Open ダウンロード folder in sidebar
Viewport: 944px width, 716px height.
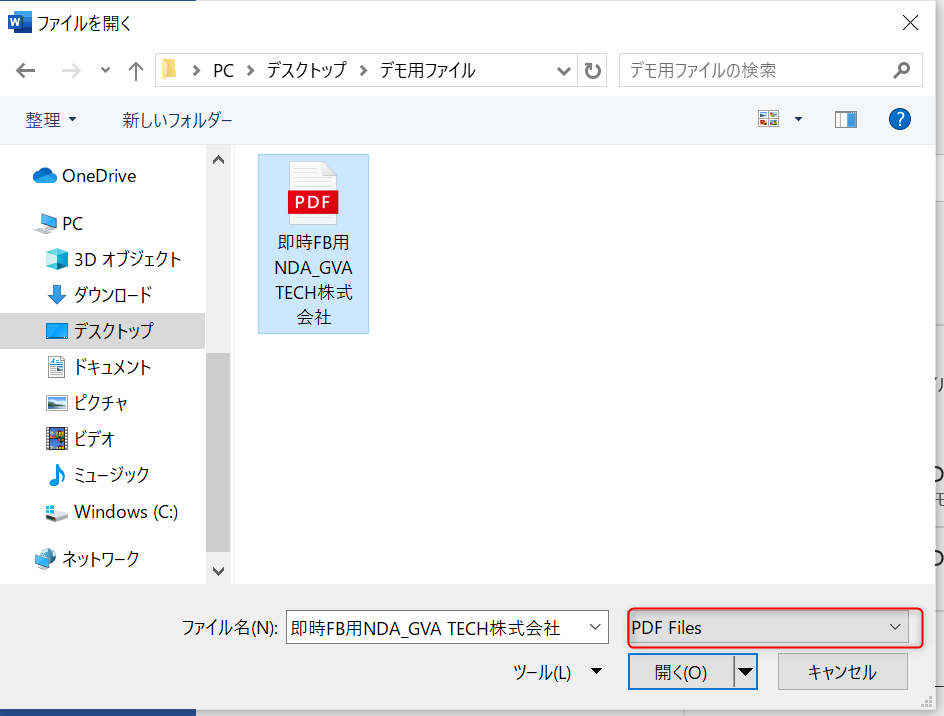tap(112, 295)
